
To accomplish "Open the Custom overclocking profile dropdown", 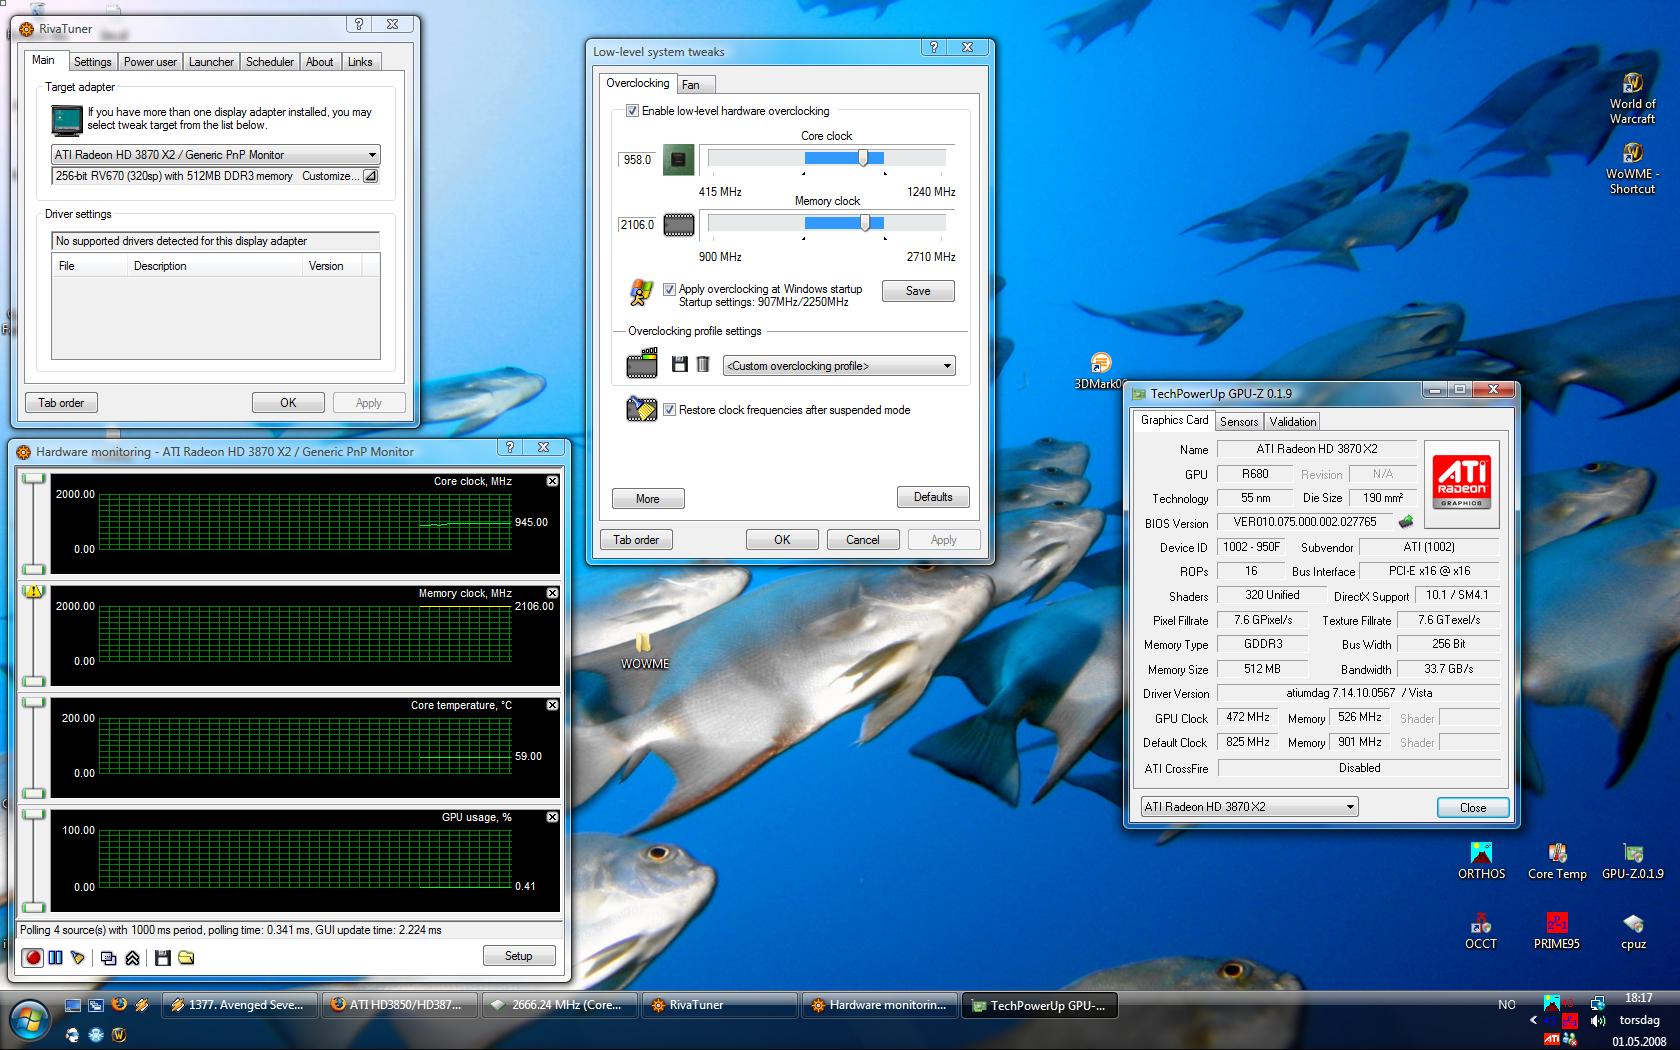I will tap(839, 366).
